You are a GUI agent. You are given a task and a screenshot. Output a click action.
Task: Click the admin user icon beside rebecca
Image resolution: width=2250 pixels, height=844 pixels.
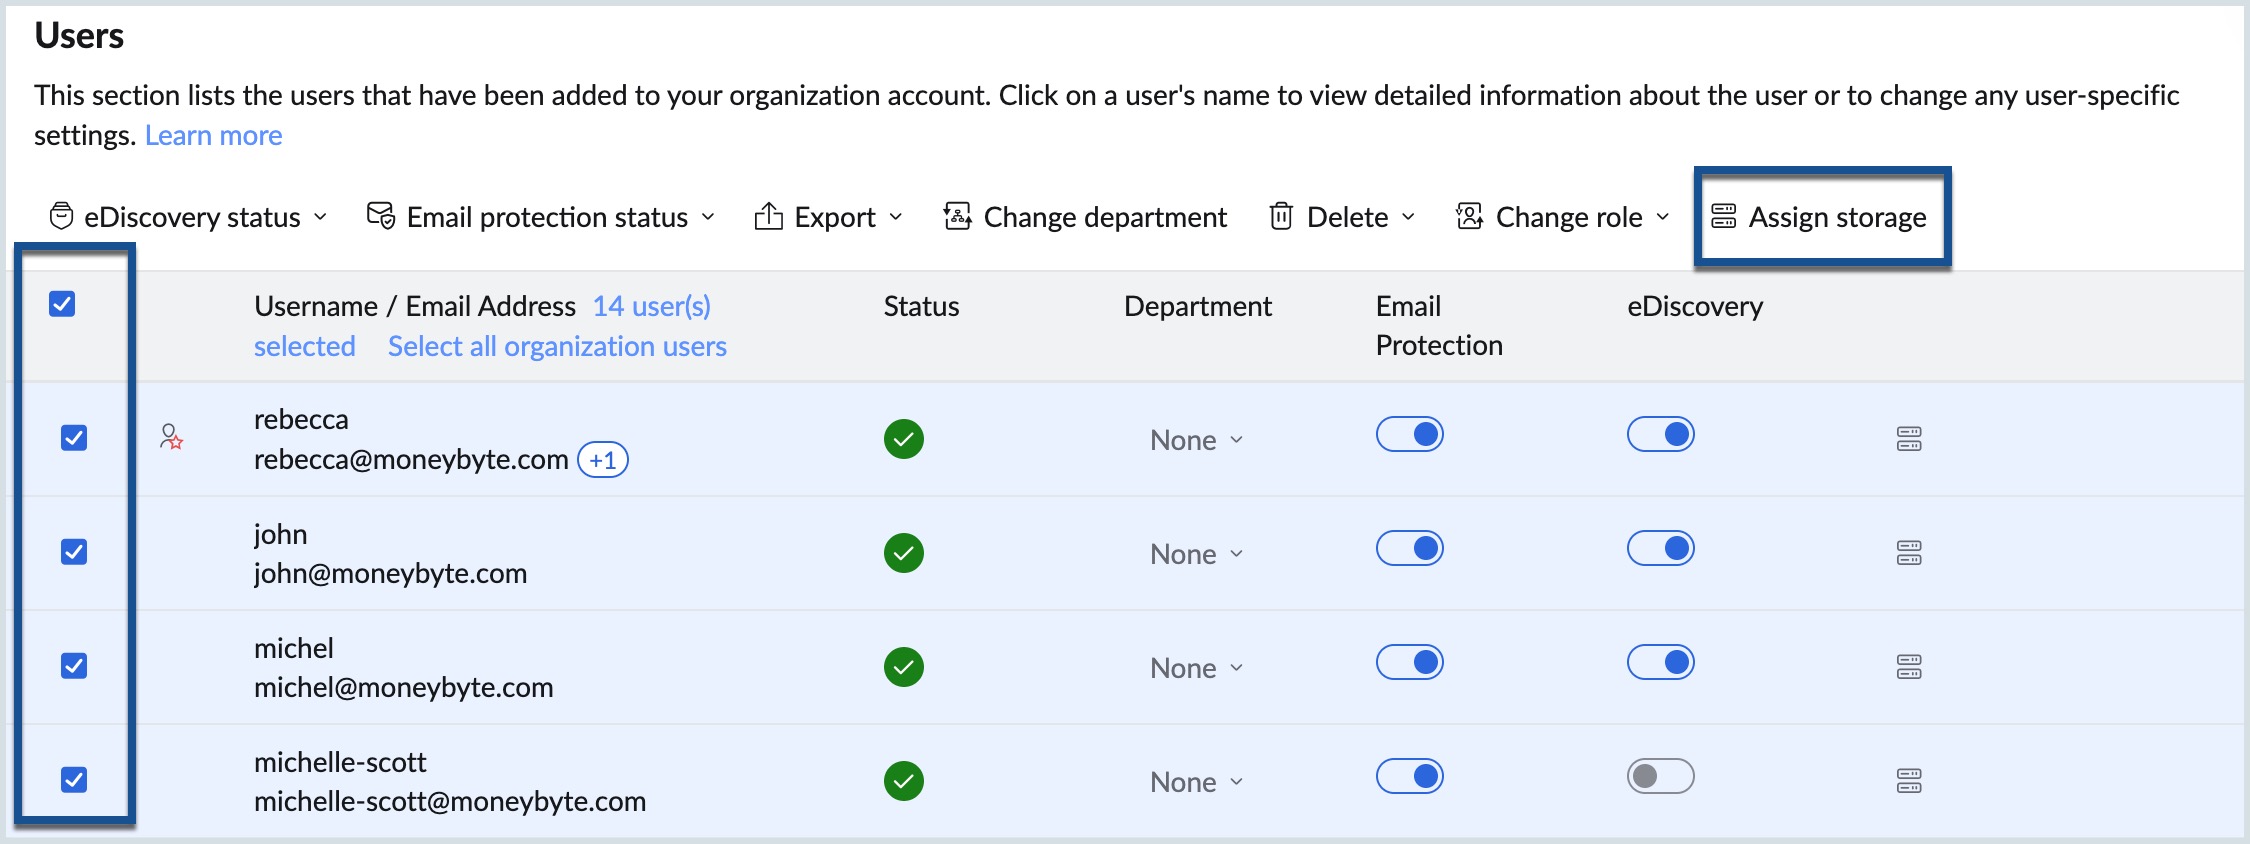tap(171, 437)
